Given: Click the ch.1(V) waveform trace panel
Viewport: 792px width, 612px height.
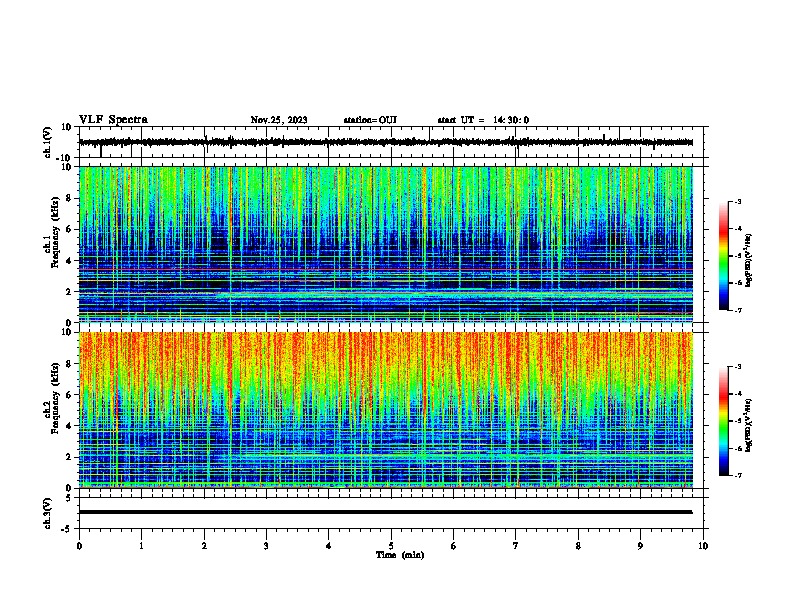Looking at the screenshot, I should tap(393, 142).
